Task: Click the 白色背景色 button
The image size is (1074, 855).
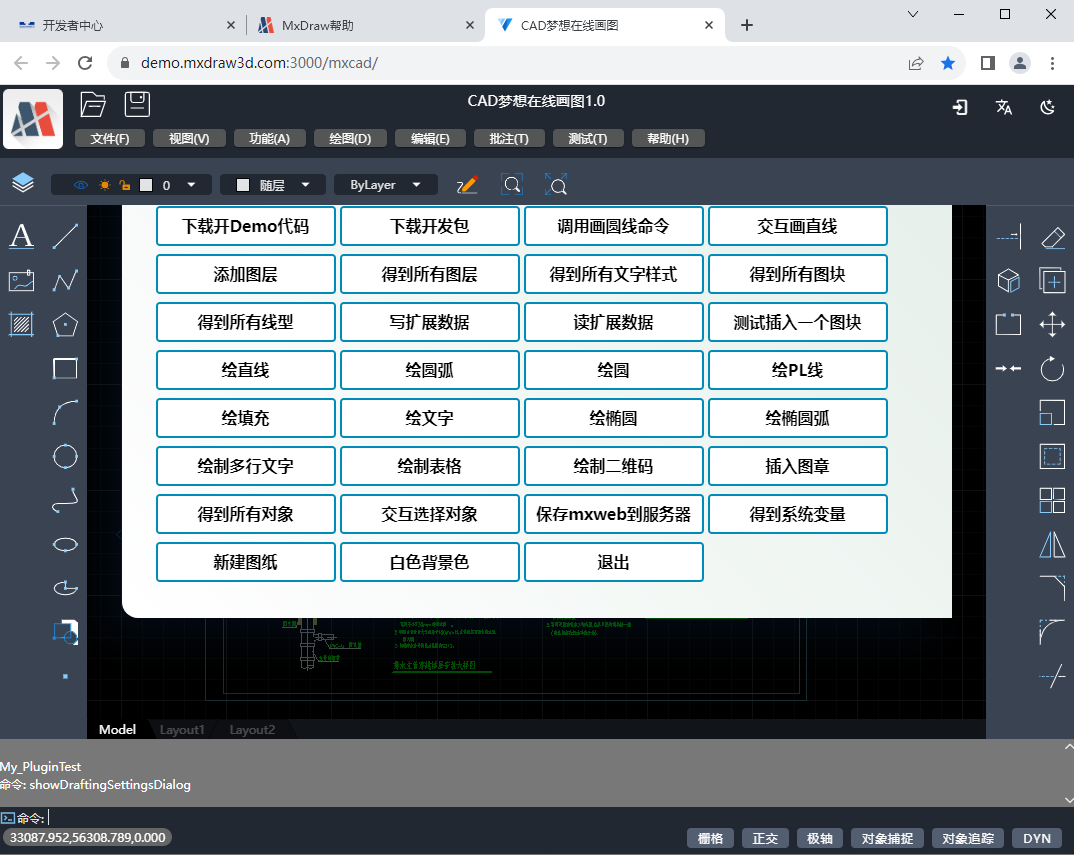Action: pyautogui.click(x=429, y=562)
